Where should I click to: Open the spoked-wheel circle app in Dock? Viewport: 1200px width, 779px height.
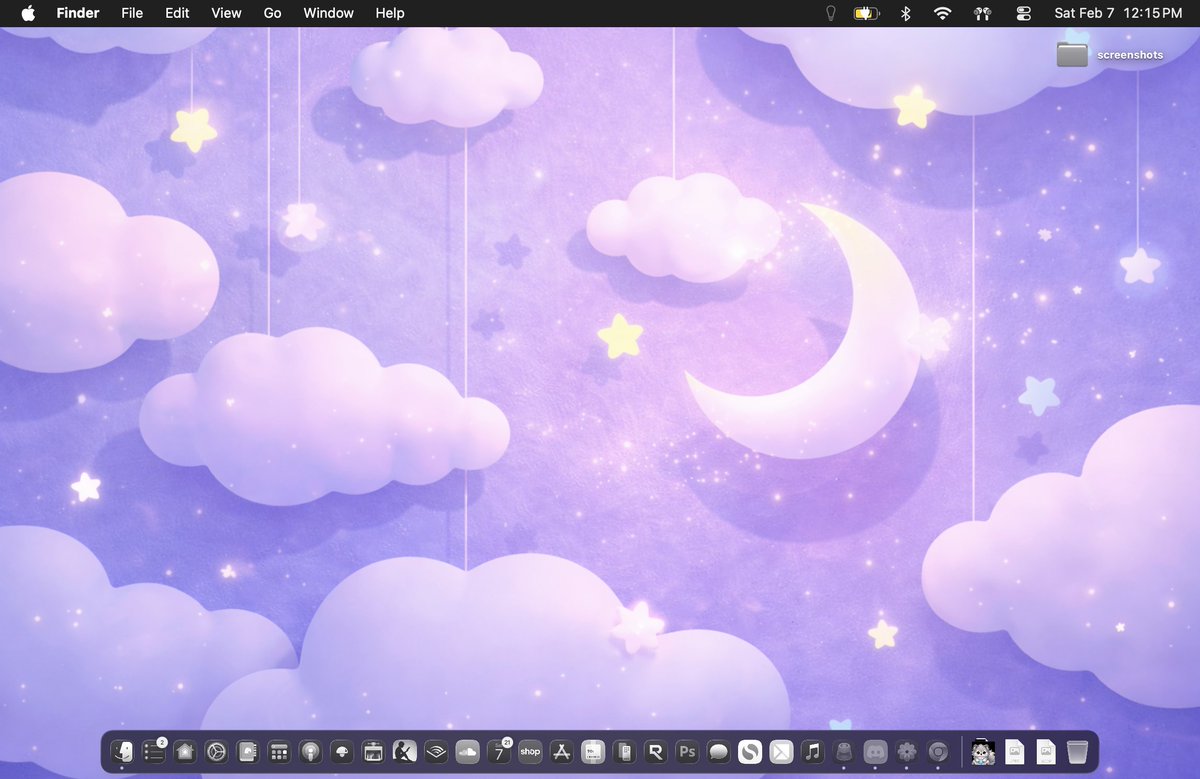[x=216, y=751]
